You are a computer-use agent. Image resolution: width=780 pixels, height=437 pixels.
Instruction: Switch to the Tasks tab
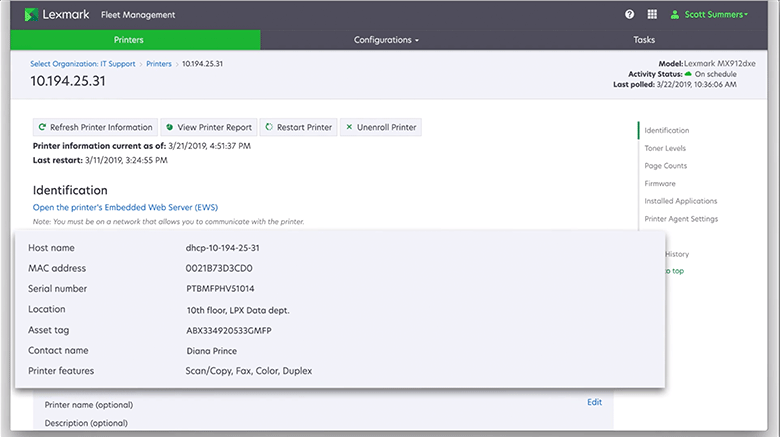pos(644,40)
